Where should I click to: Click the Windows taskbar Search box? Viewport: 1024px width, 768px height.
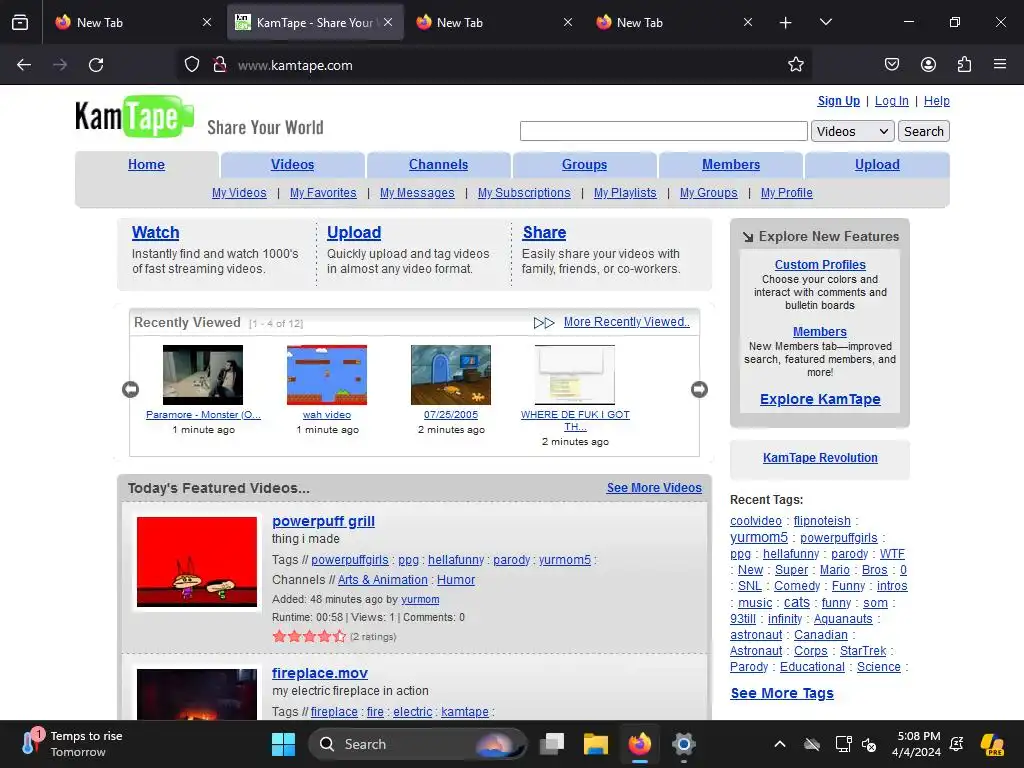(418, 744)
